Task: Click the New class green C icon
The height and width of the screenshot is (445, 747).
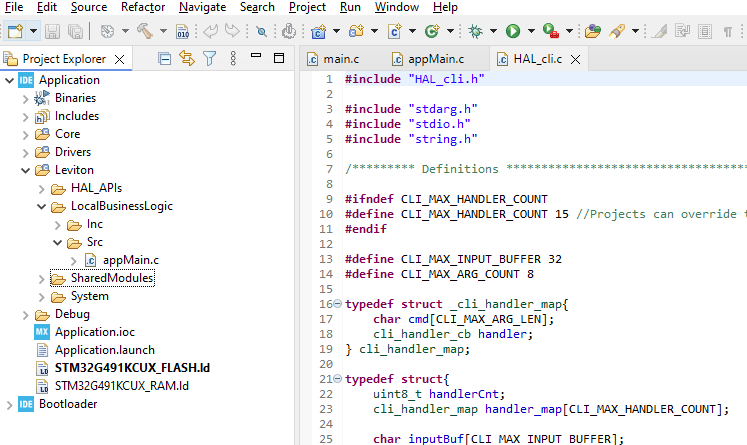Action: [x=432, y=31]
